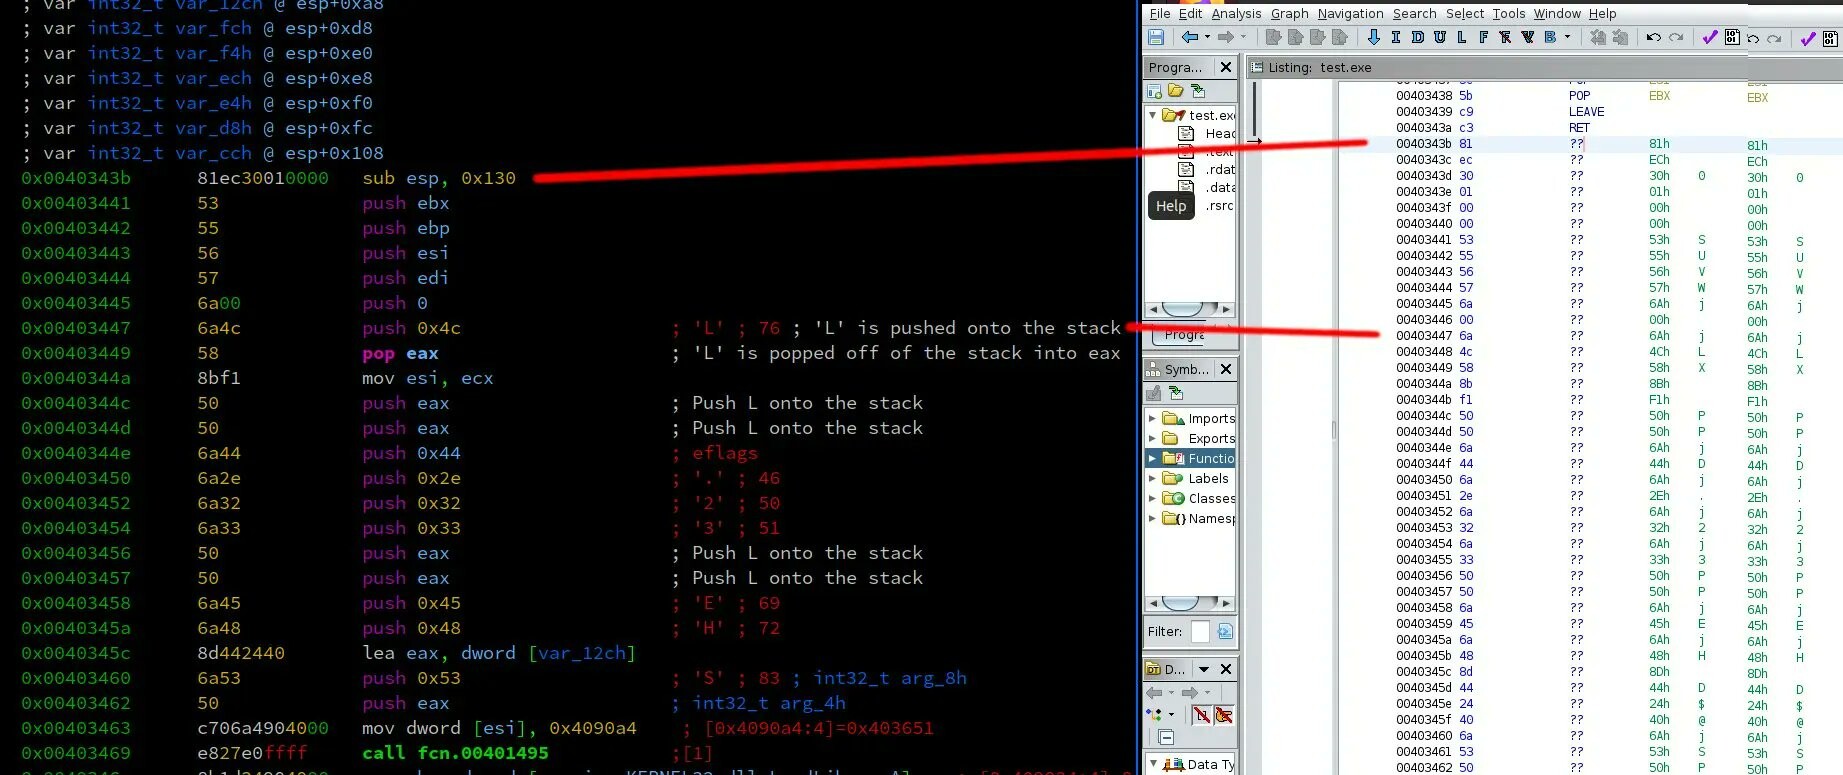Click the Symbol Tree filter options icon
The height and width of the screenshot is (775, 1843).
1225,631
